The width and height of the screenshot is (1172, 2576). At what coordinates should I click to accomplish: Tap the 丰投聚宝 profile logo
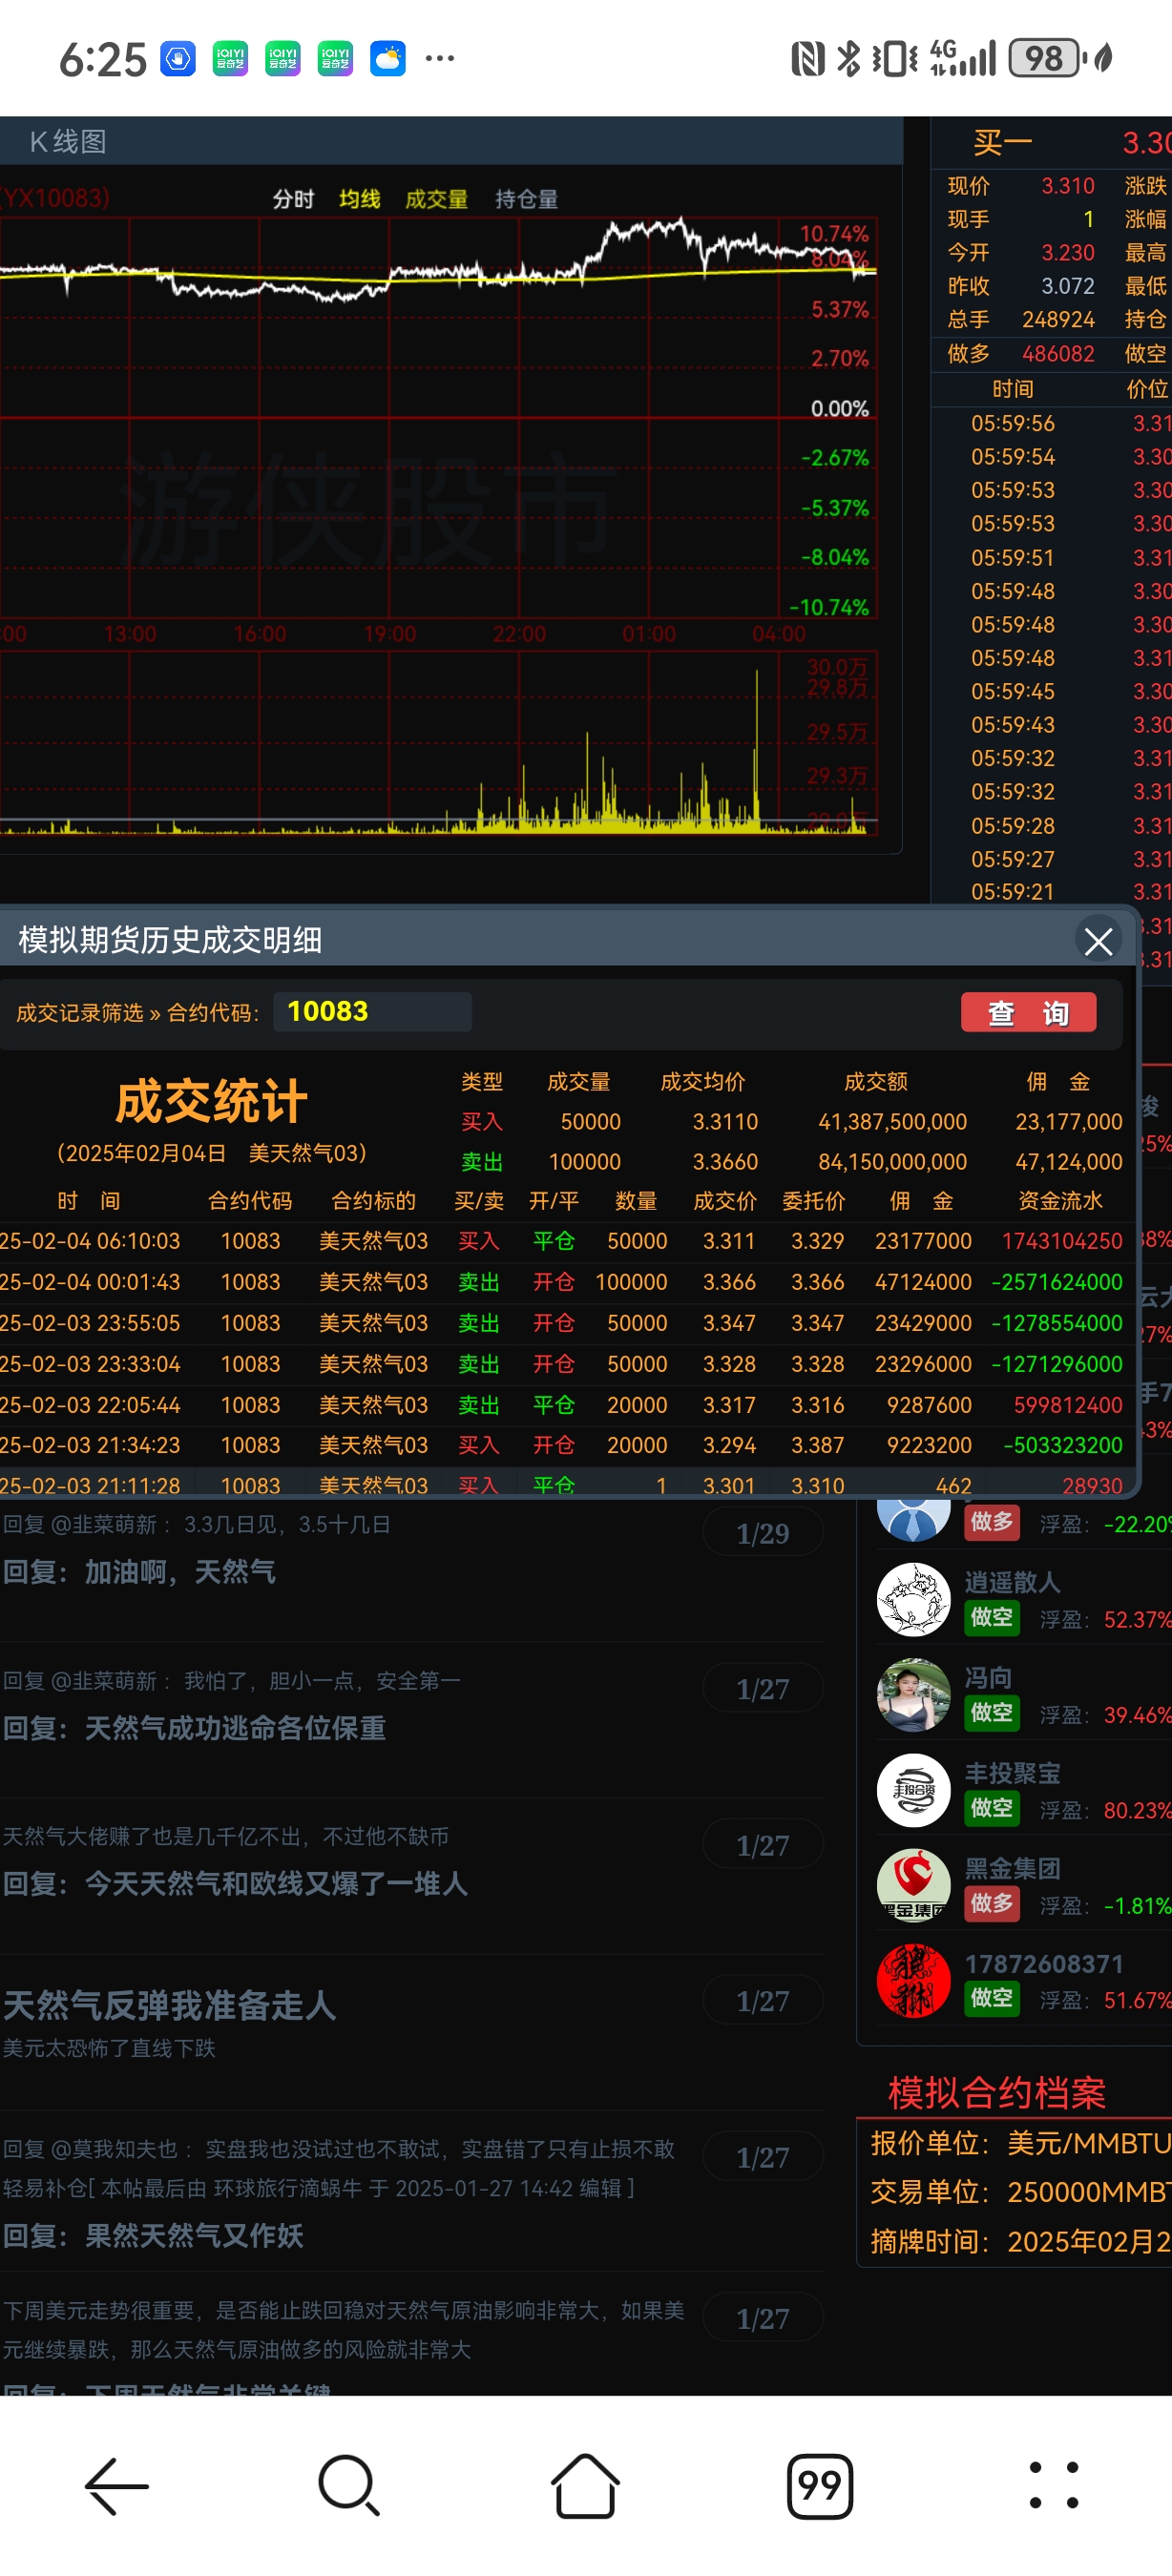(913, 1790)
